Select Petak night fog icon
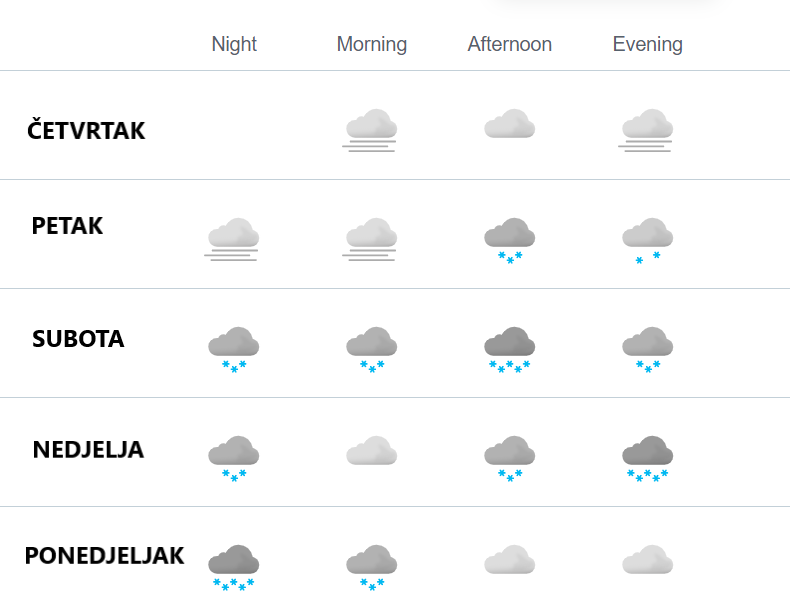 pyautogui.click(x=233, y=239)
